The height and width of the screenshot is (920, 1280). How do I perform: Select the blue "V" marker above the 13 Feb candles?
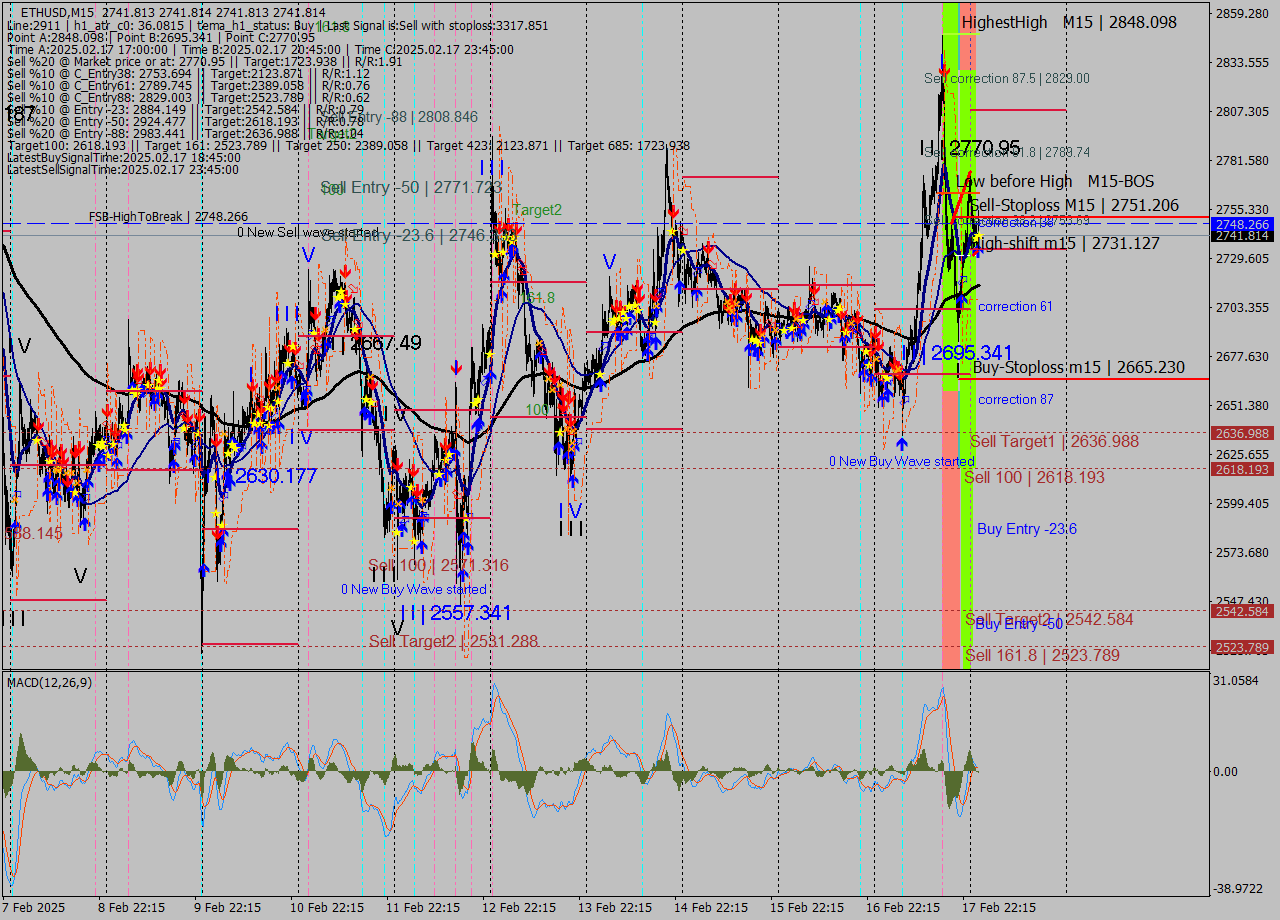(607, 263)
